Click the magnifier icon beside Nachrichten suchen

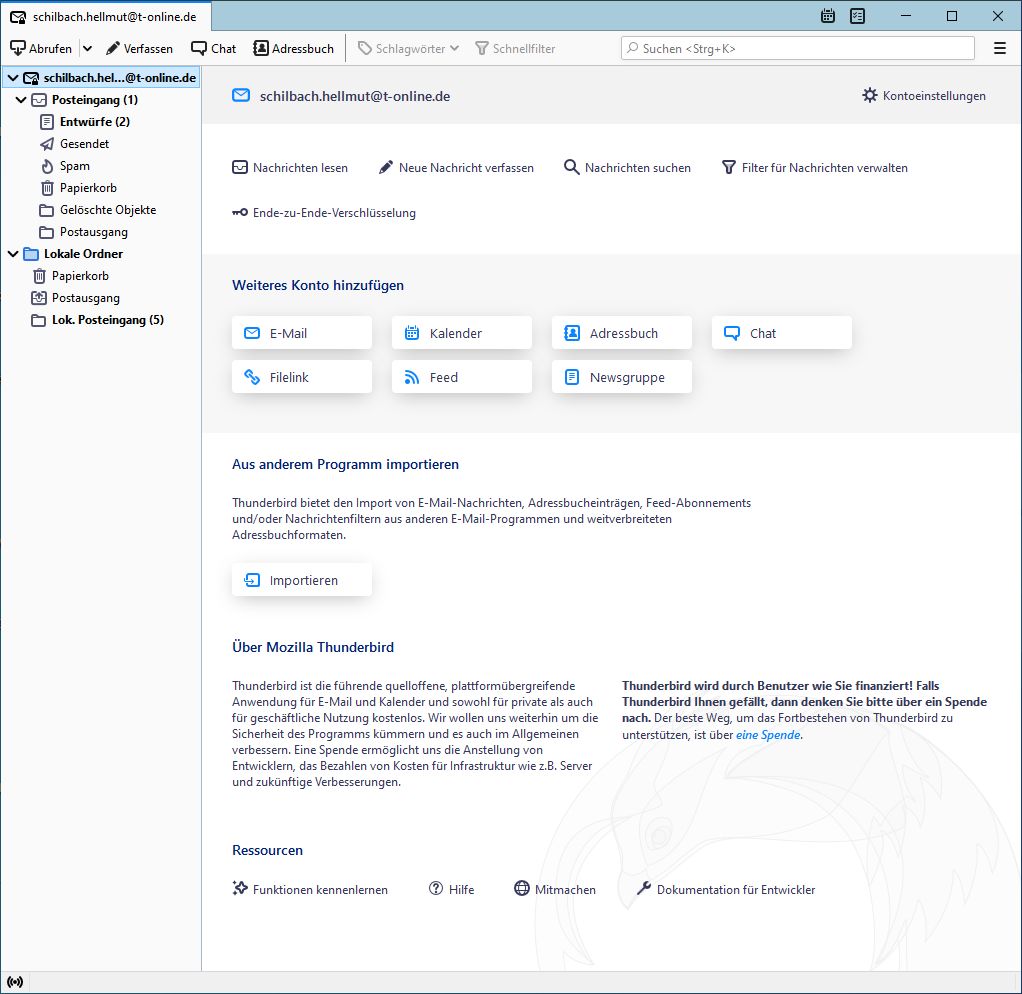pyautogui.click(x=572, y=168)
